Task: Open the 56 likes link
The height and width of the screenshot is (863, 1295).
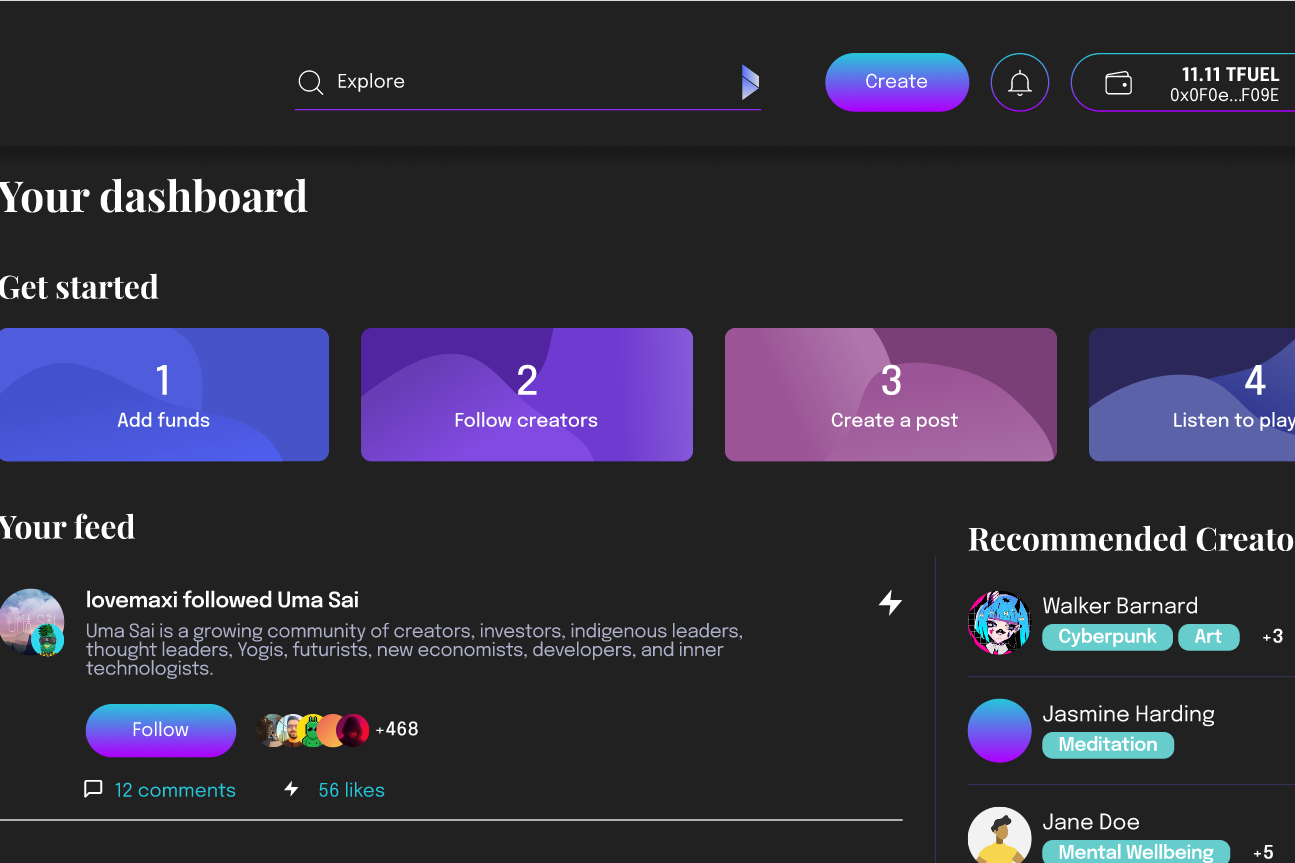Action: pos(351,790)
